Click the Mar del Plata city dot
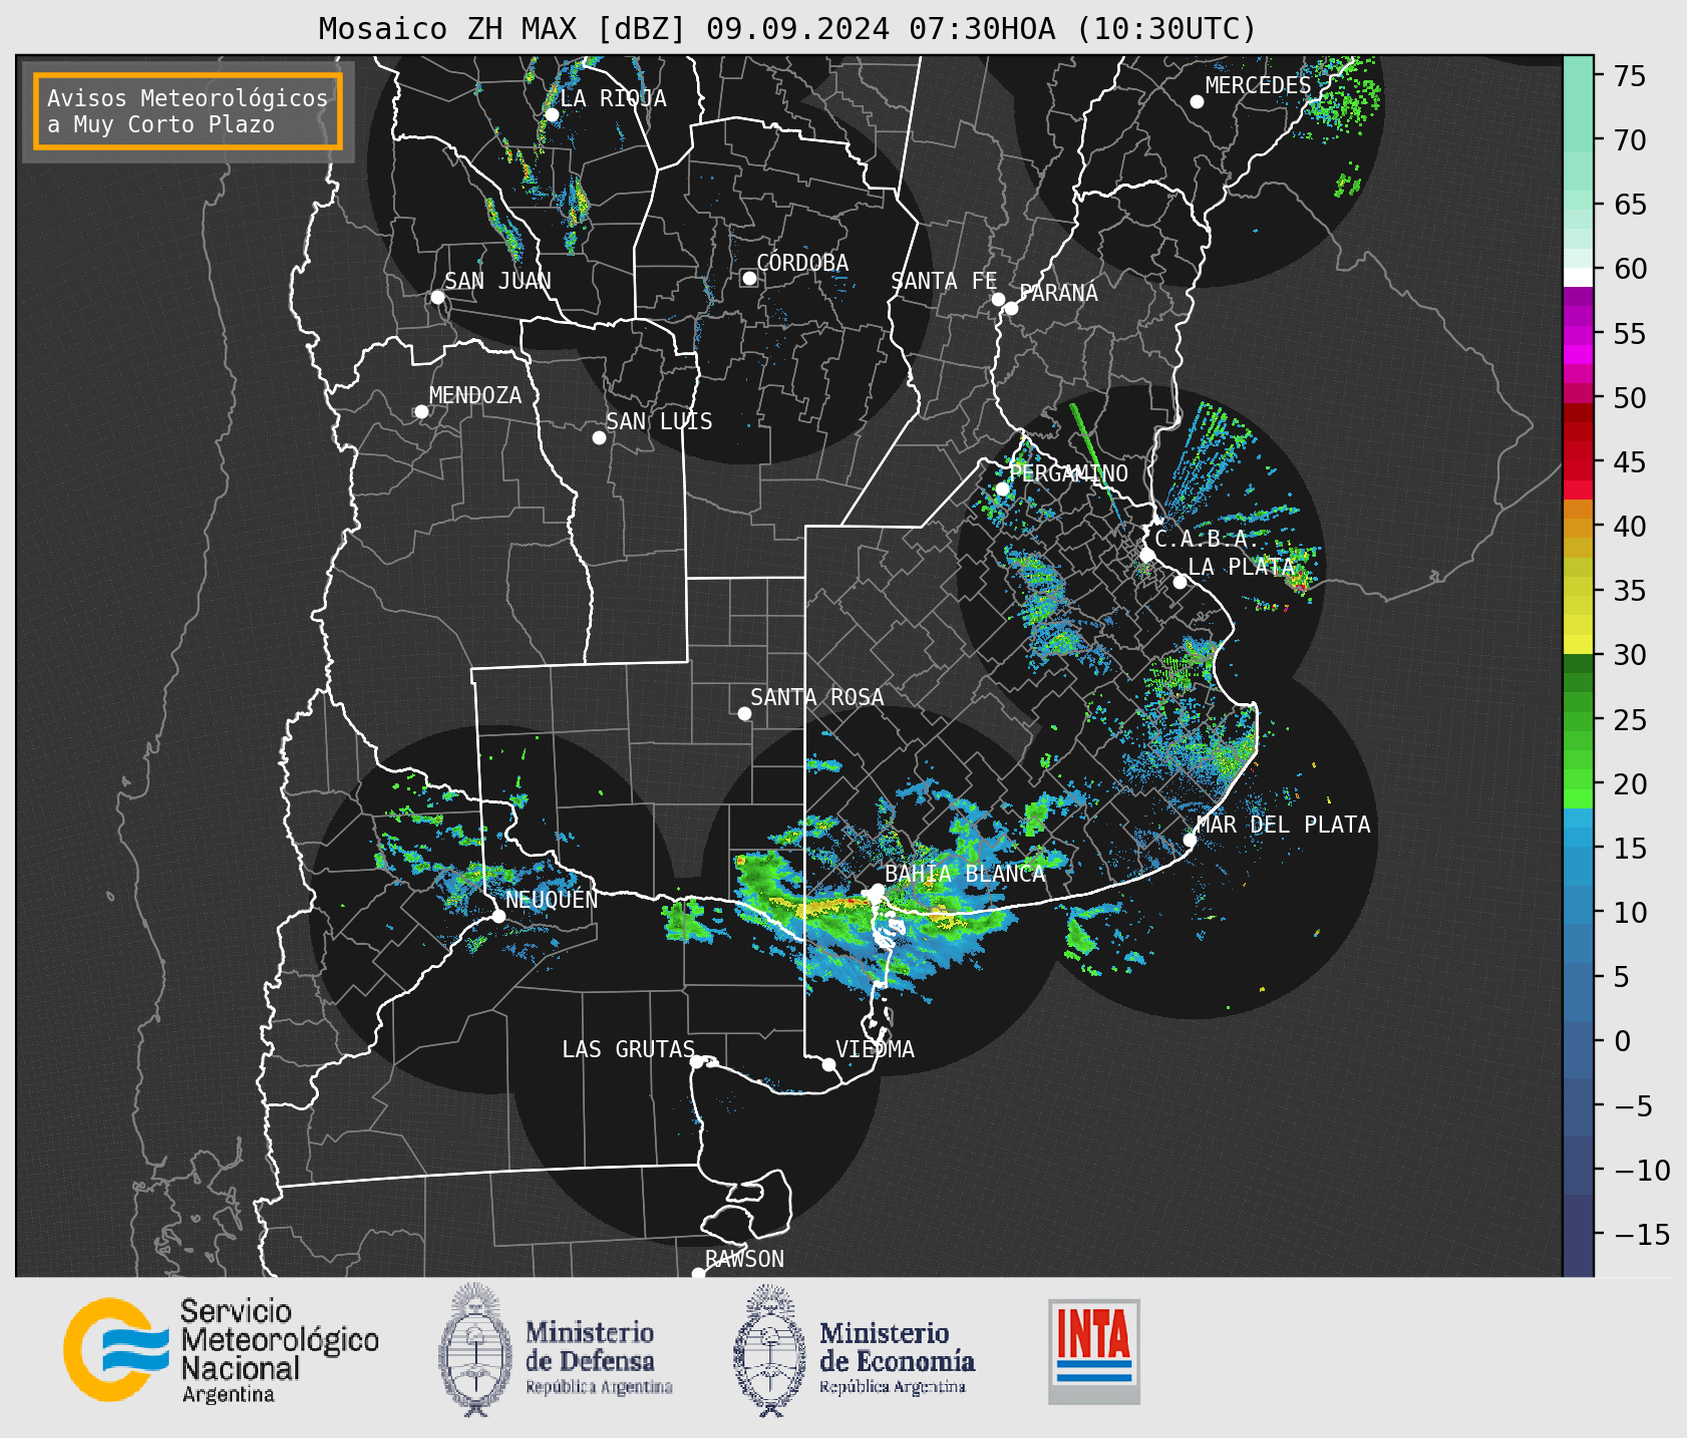The width and height of the screenshot is (1687, 1438). pos(1190,840)
